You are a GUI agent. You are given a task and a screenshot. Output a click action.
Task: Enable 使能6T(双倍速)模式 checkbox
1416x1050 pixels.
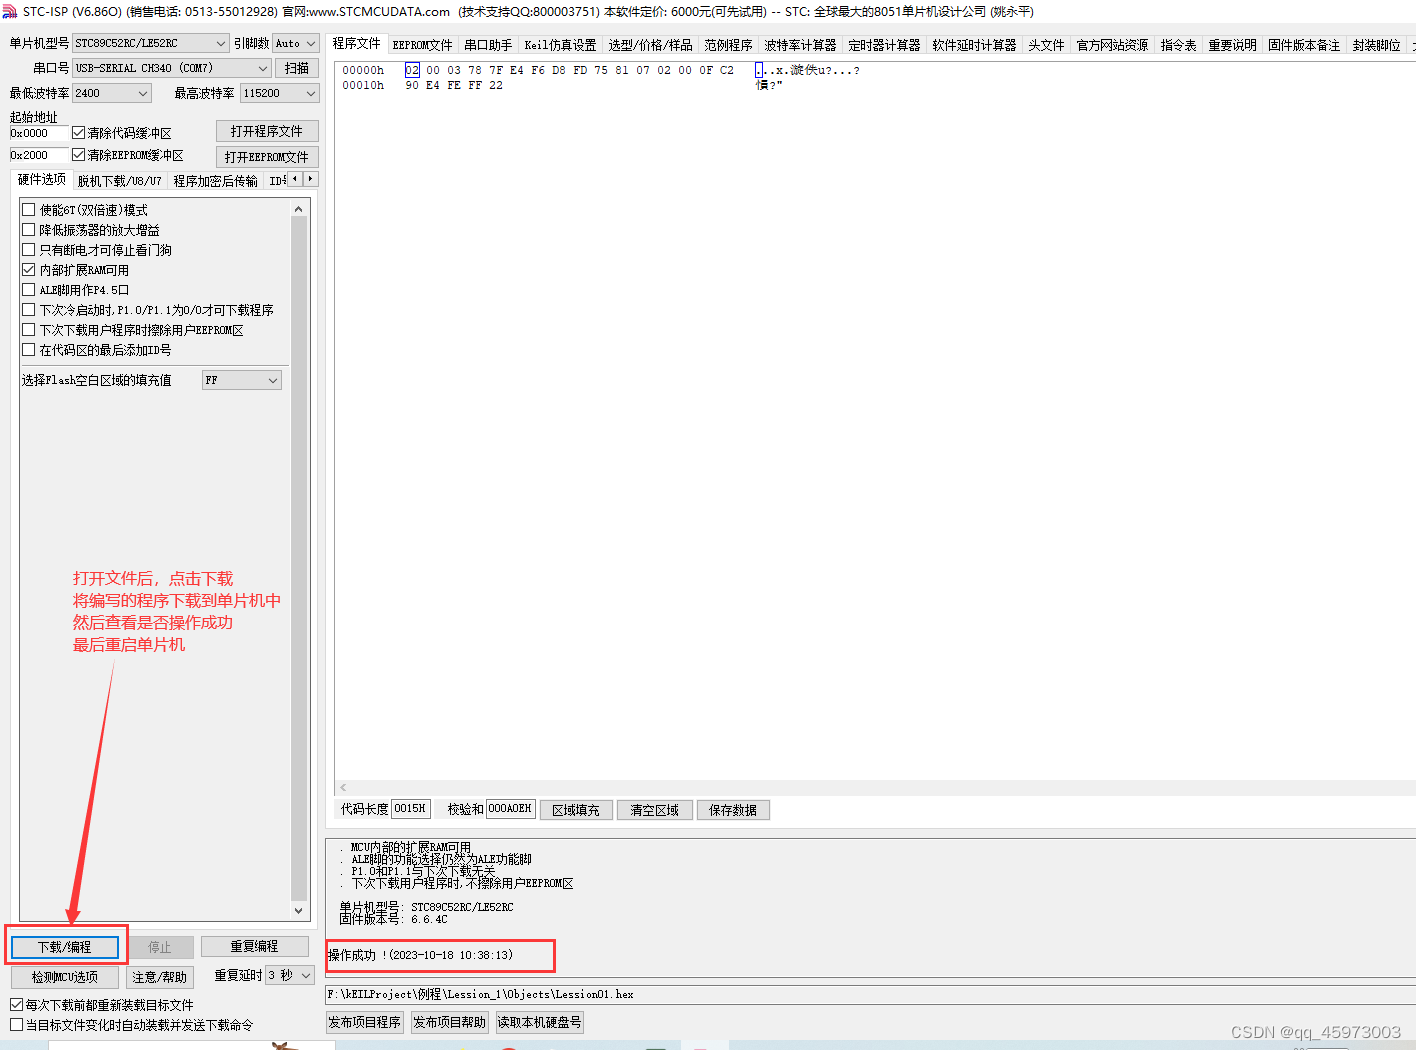pos(29,210)
